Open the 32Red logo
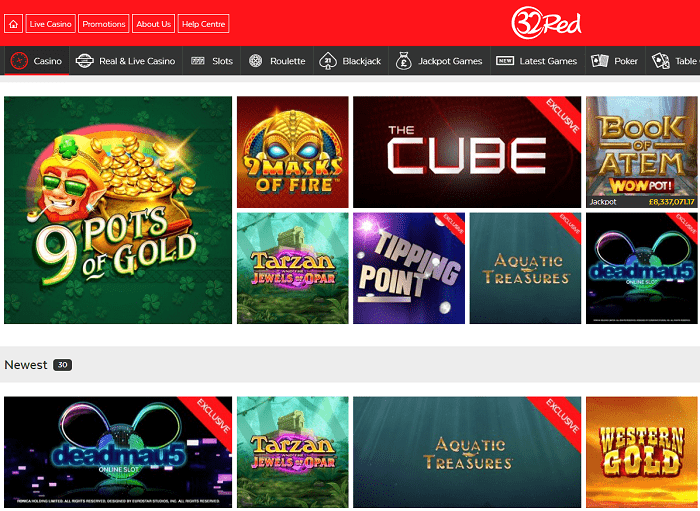 coord(546,23)
